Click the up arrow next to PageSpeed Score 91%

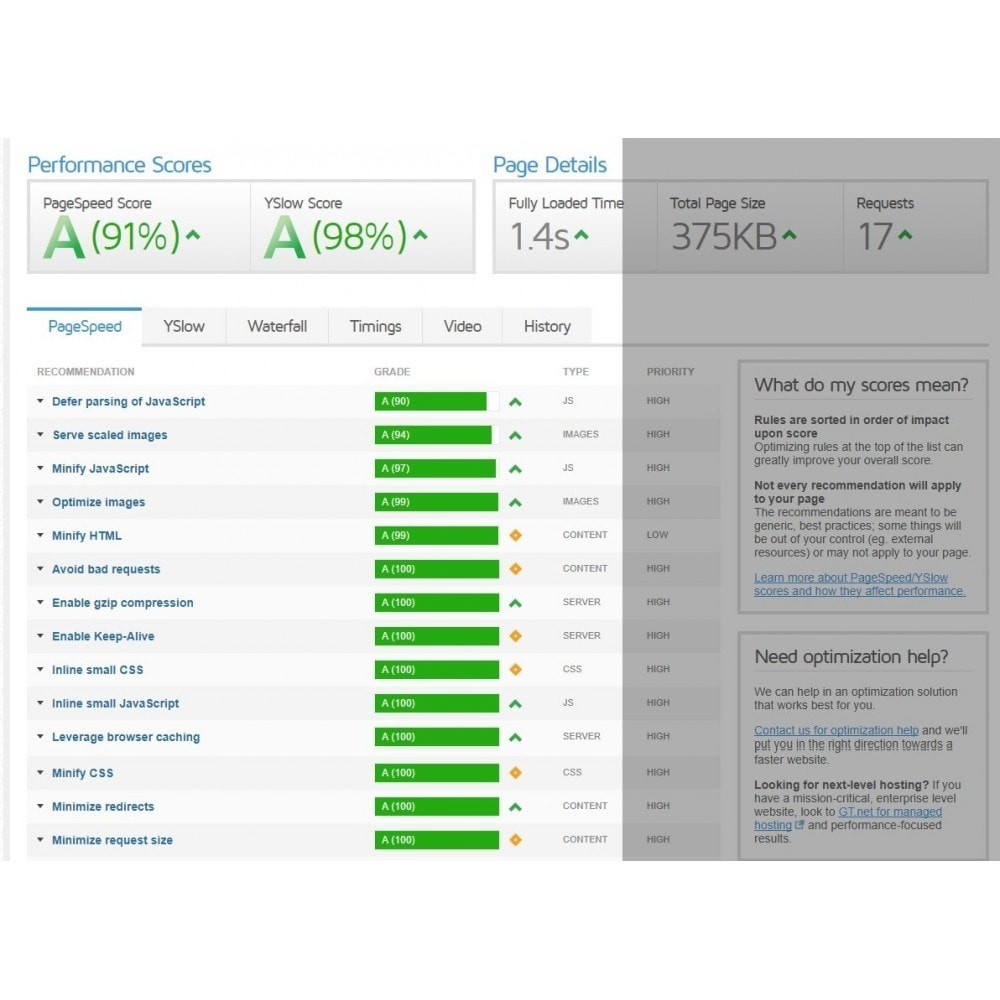click(193, 235)
